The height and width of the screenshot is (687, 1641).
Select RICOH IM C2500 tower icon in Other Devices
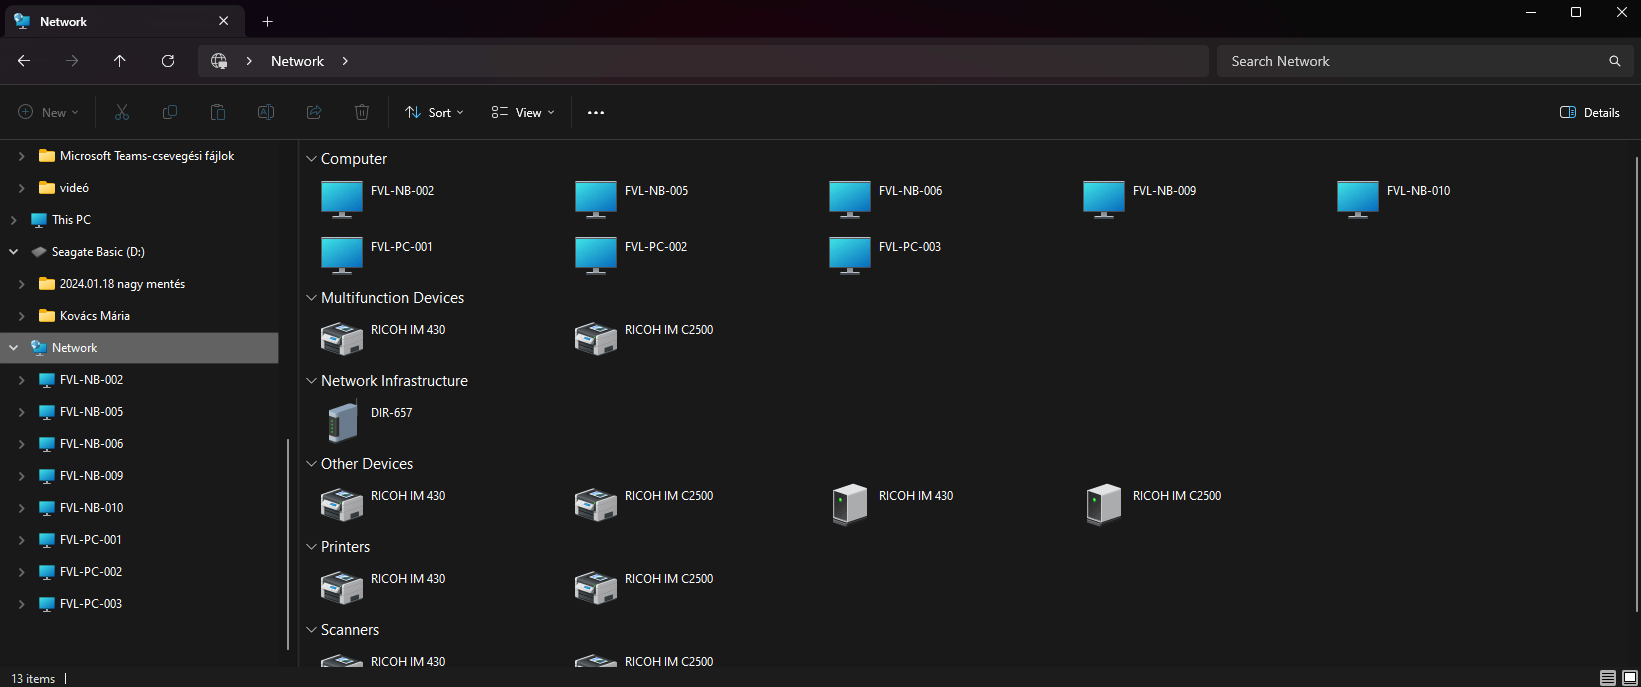(x=1104, y=504)
